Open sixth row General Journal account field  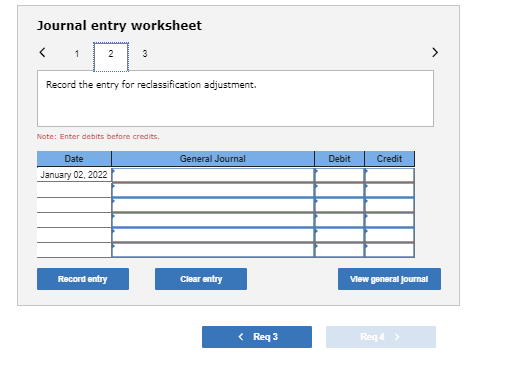[213, 250]
